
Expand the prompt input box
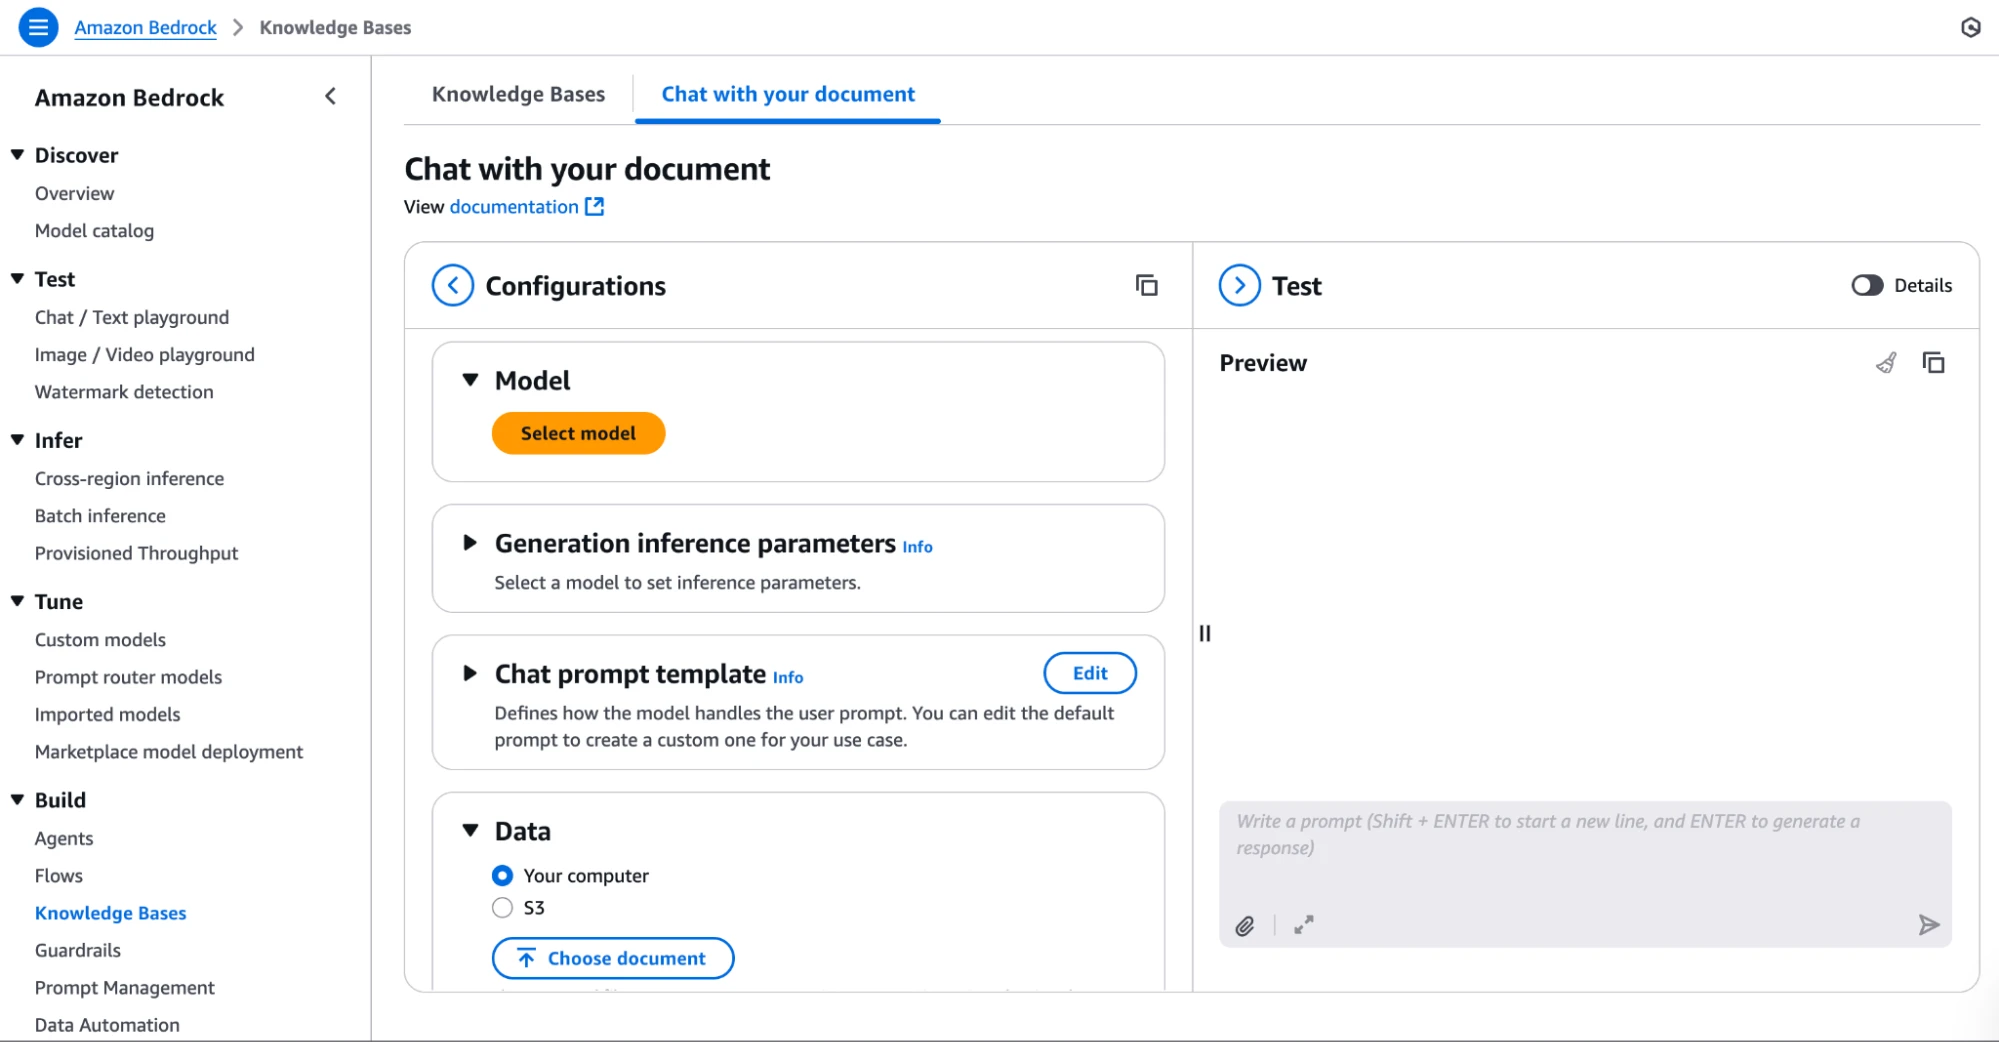click(x=1304, y=925)
